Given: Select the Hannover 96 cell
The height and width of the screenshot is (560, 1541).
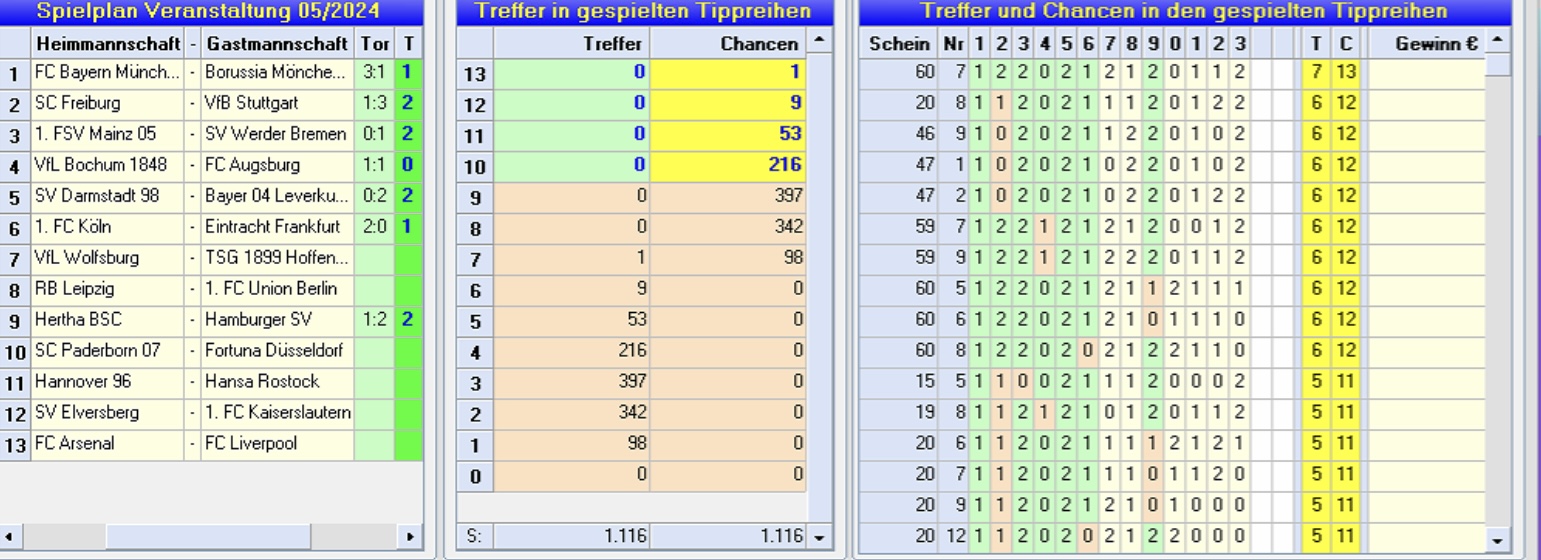Looking at the screenshot, I should (x=108, y=383).
